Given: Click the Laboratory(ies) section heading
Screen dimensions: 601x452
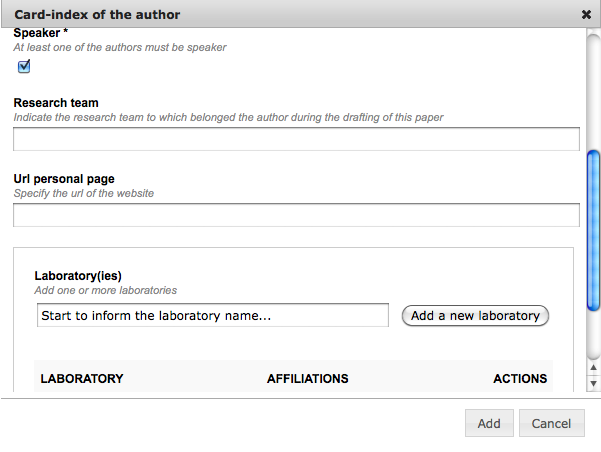Looking at the screenshot, I should [78, 276].
